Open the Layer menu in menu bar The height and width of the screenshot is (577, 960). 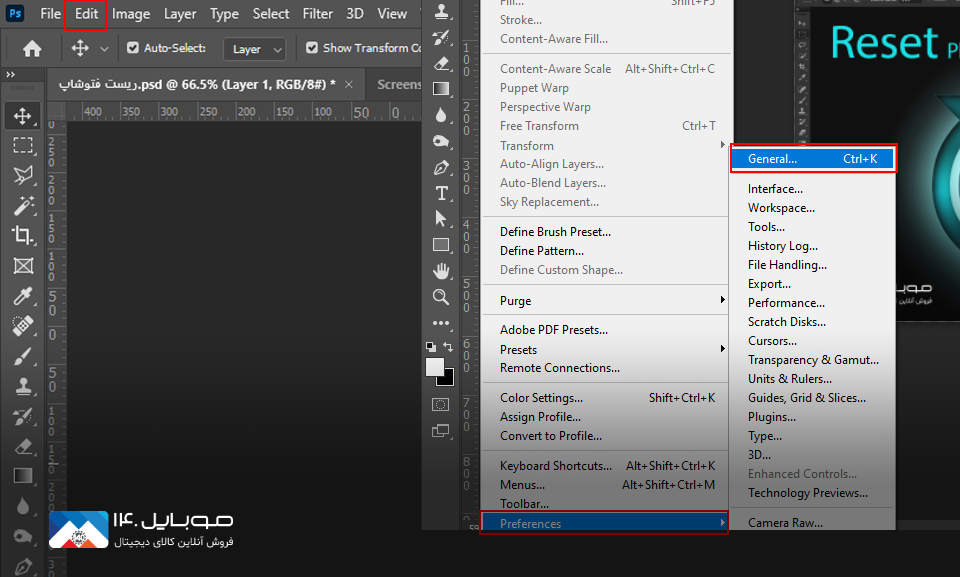180,13
